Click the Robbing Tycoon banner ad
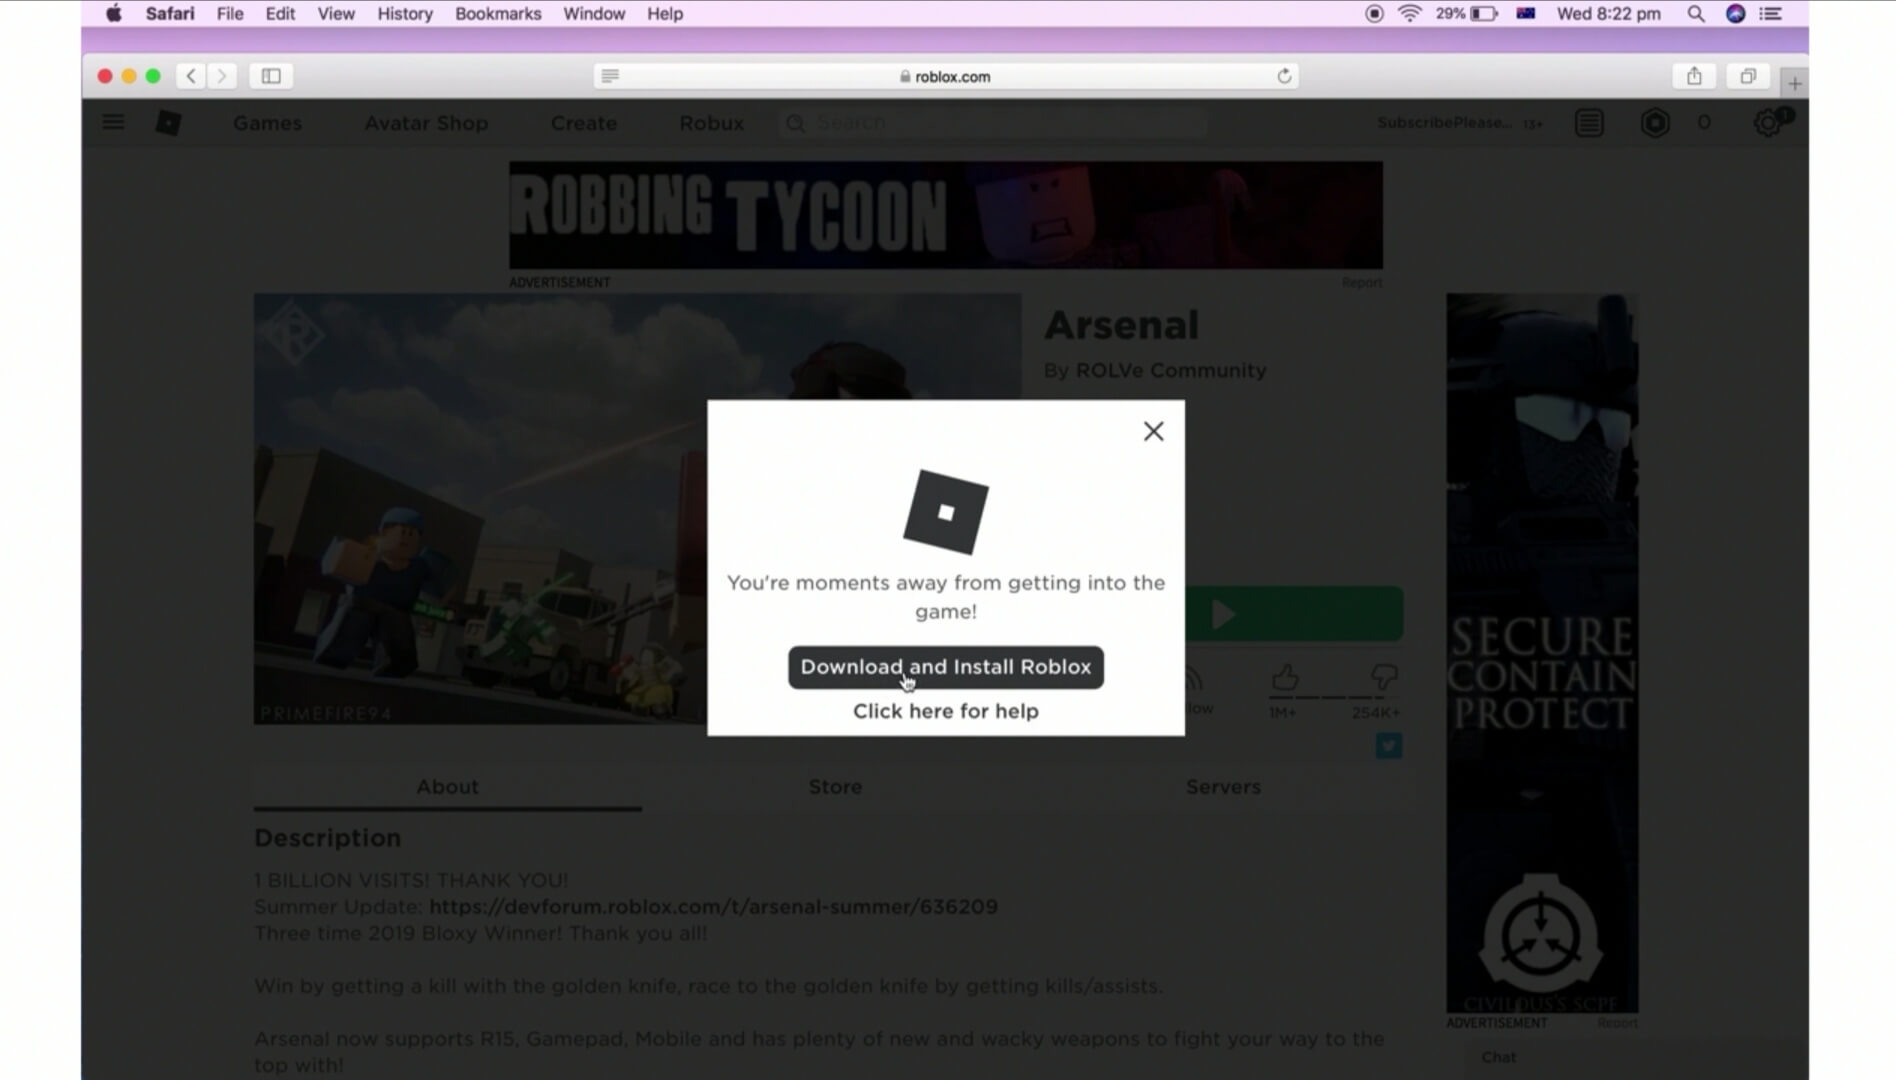Viewport: 1896px width, 1080px height. coord(945,215)
